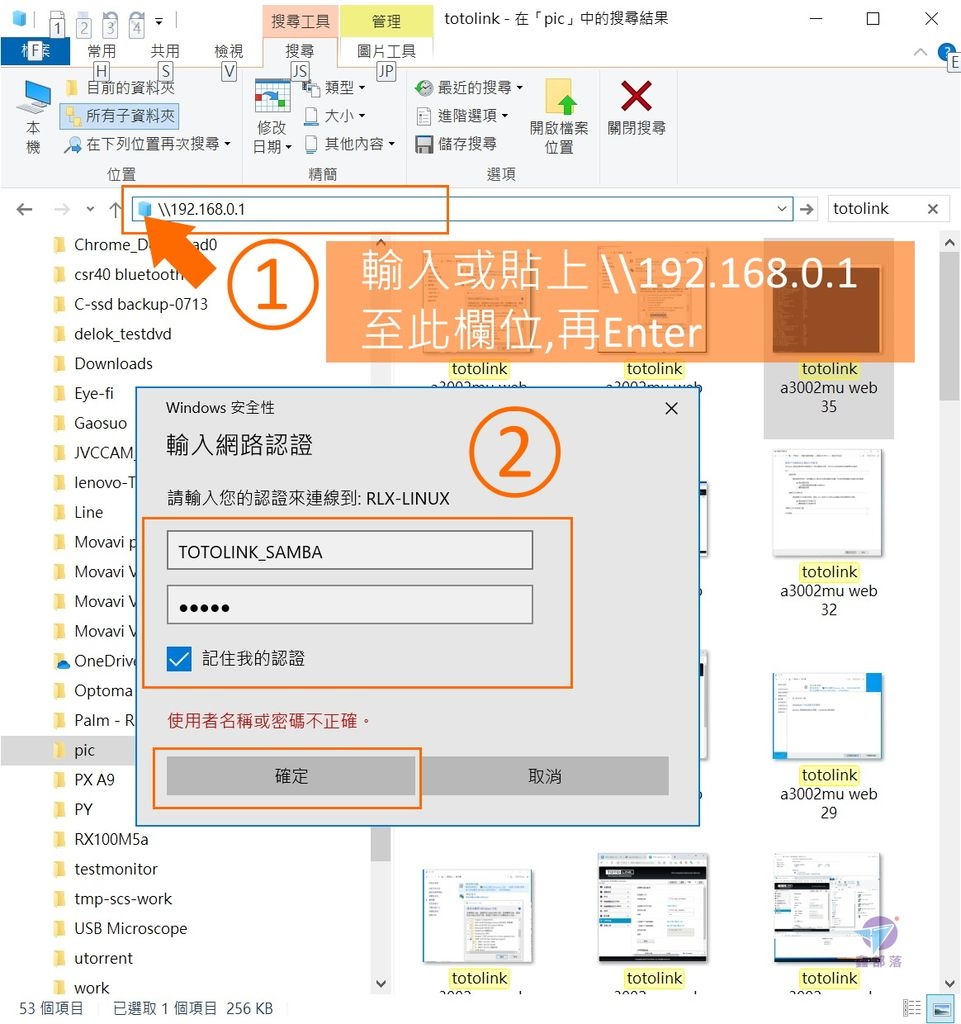Close the Windows 安全性 dialog
This screenshot has height=1024, width=961.
point(671,409)
